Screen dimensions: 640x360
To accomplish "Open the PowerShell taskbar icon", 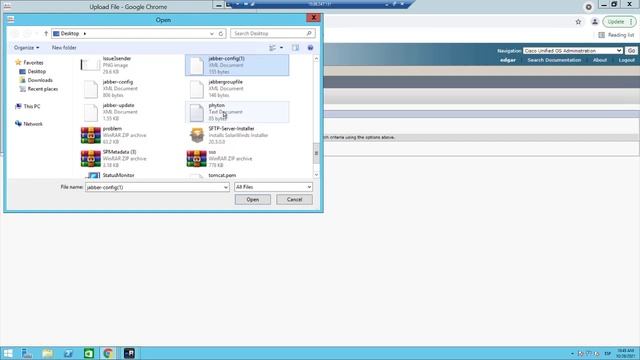I will (68, 353).
